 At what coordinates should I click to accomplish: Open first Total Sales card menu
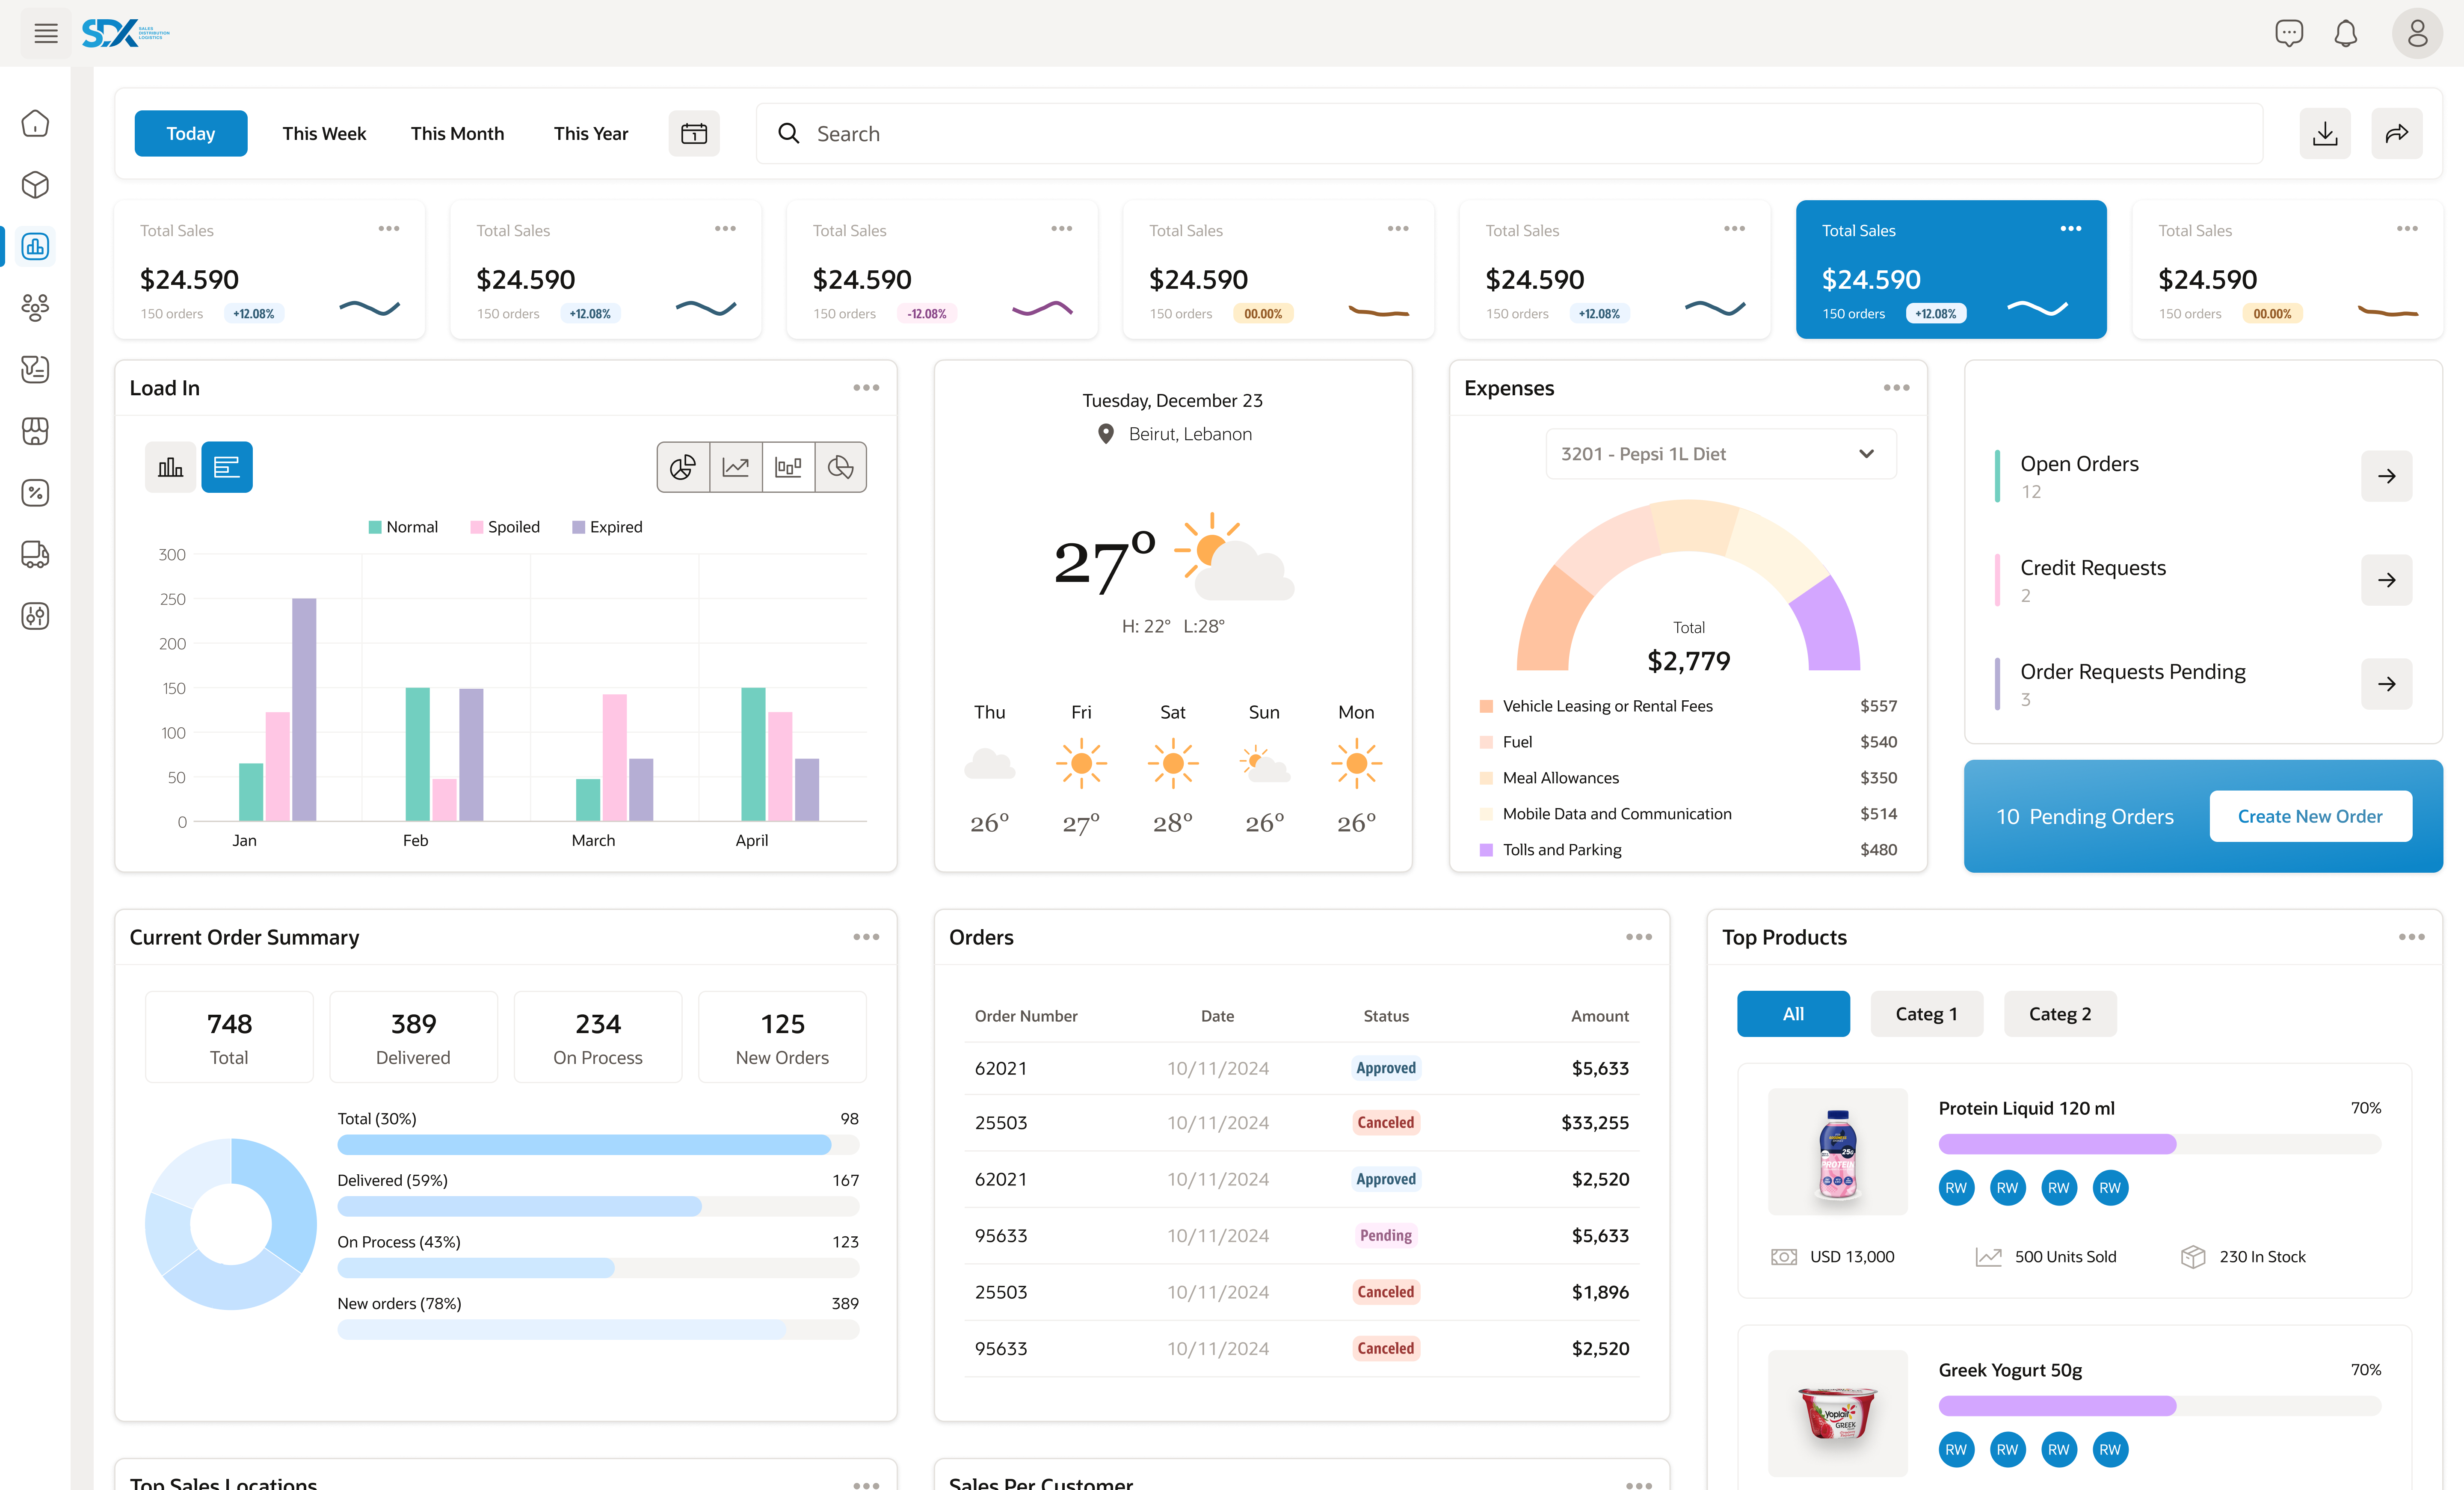click(388, 229)
